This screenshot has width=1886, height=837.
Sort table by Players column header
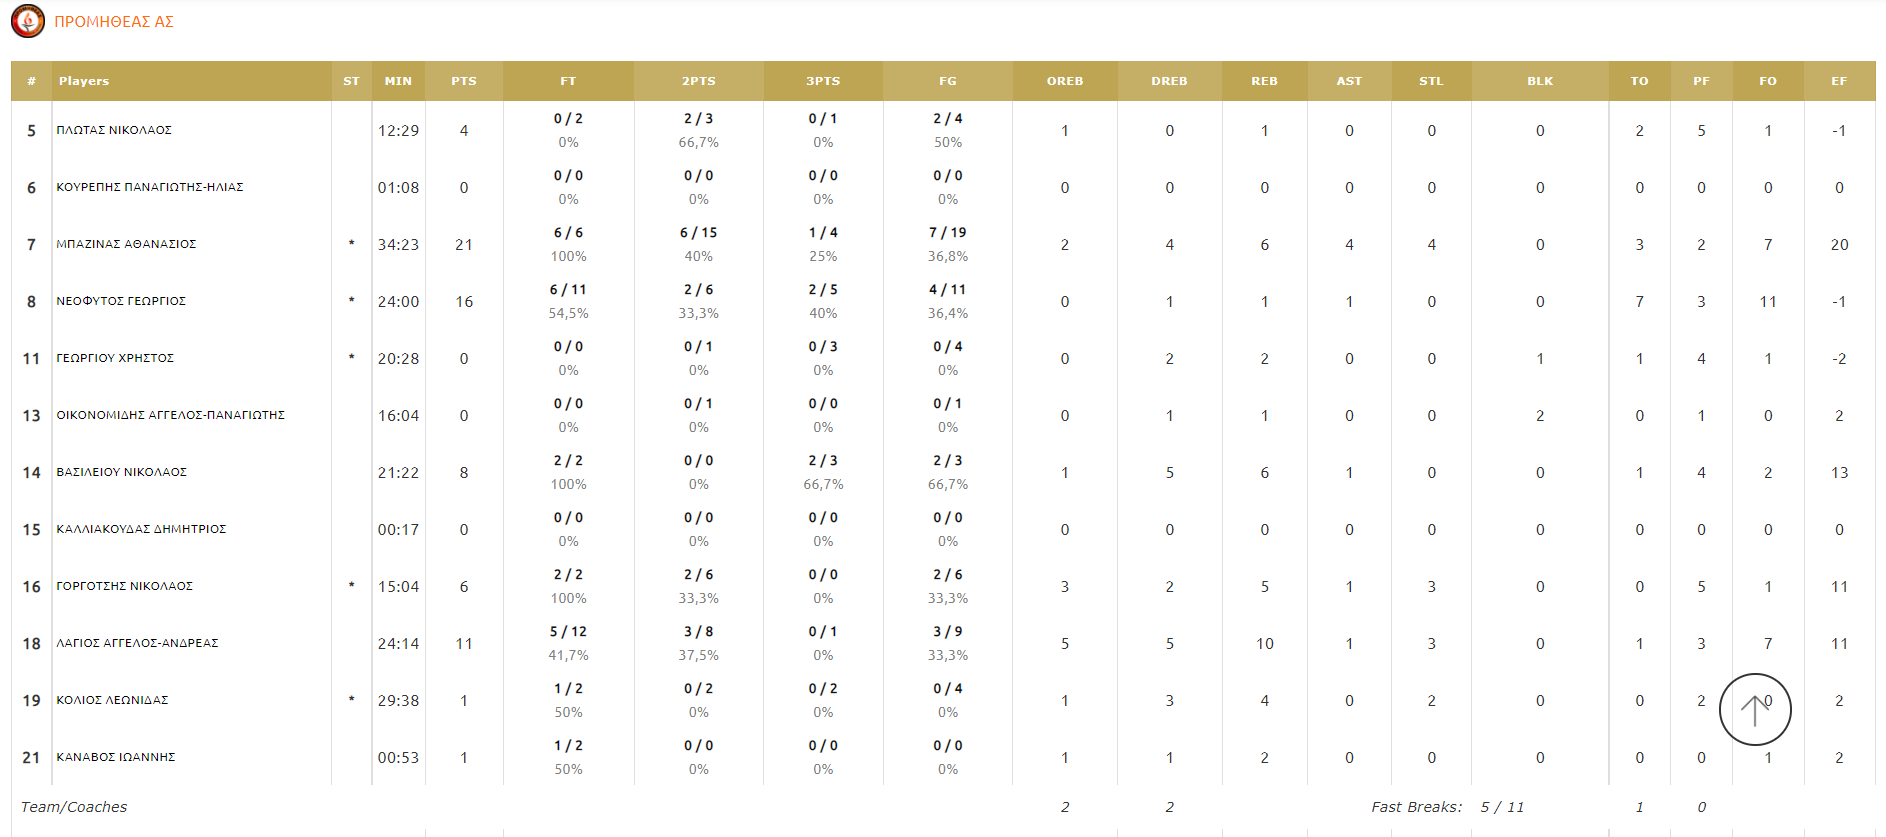point(84,81)
